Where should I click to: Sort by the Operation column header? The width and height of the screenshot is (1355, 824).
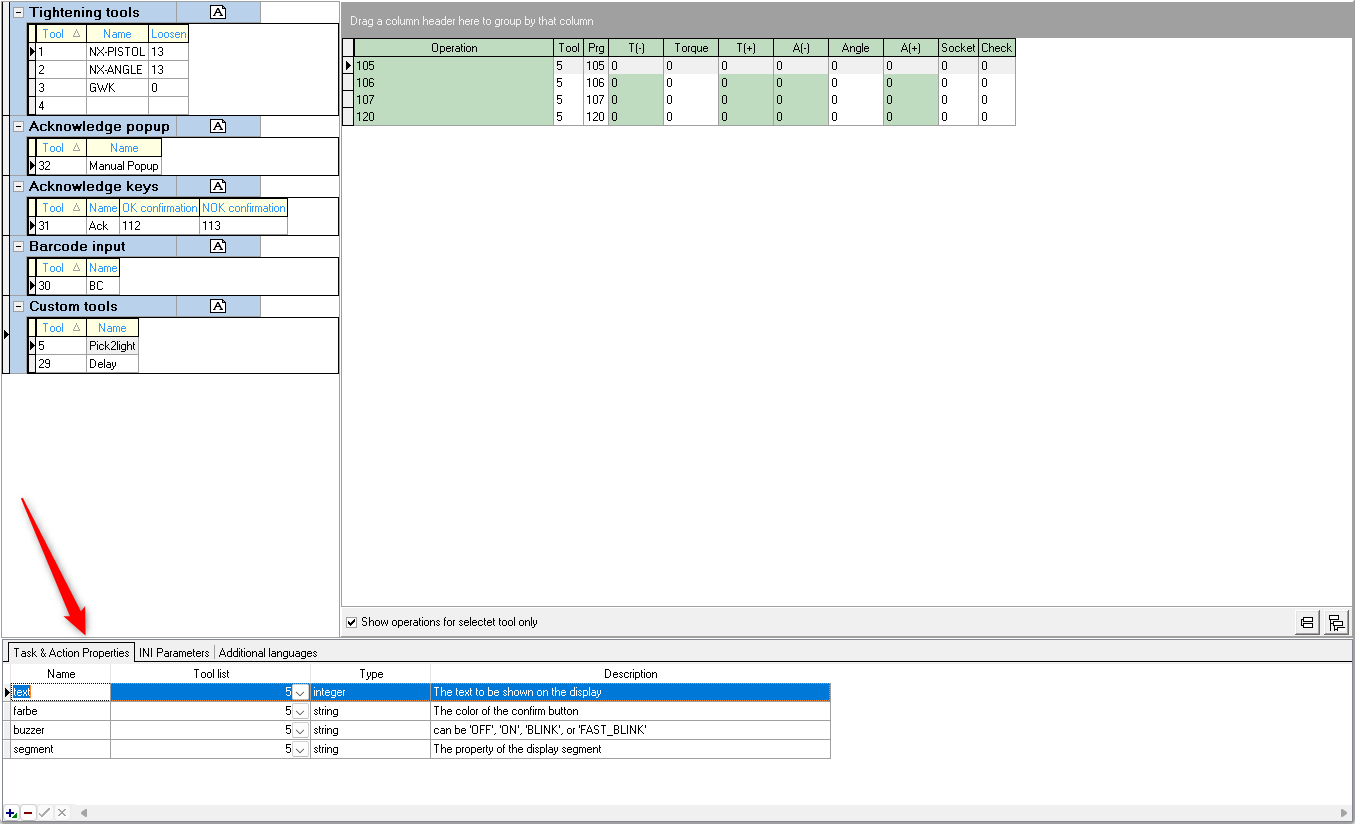[x=454, y=48]
